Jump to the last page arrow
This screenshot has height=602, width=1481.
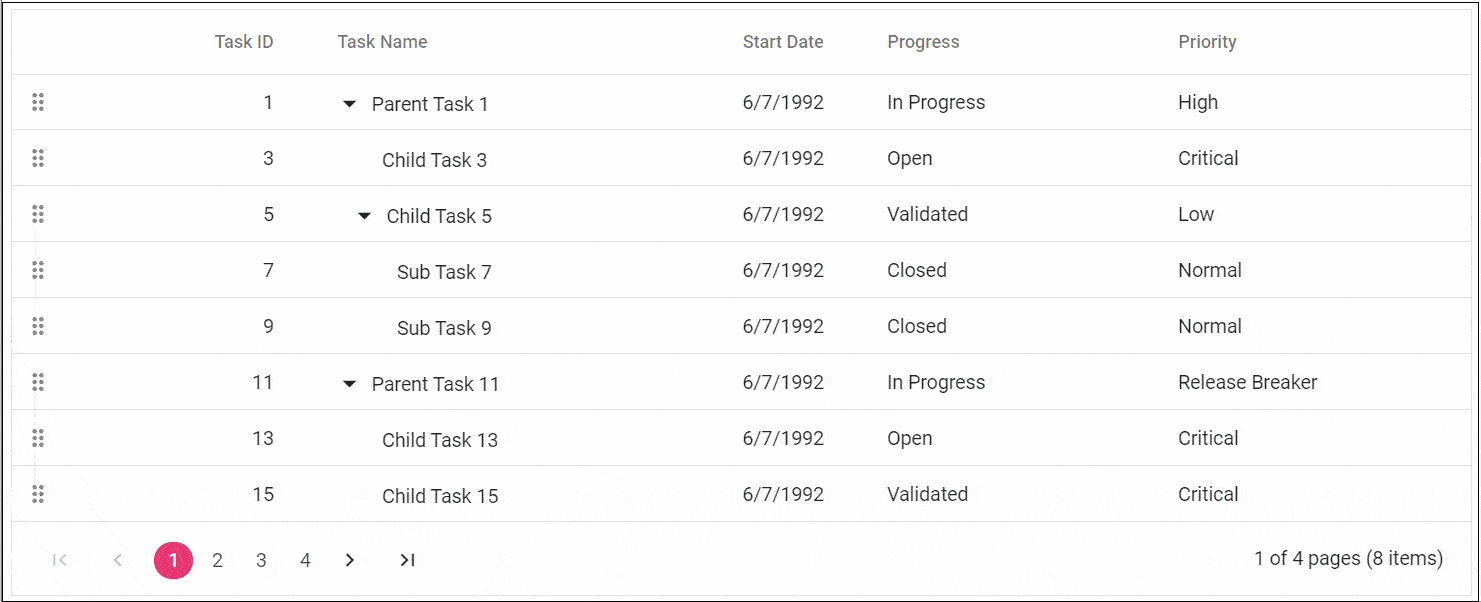click(407, 560)
